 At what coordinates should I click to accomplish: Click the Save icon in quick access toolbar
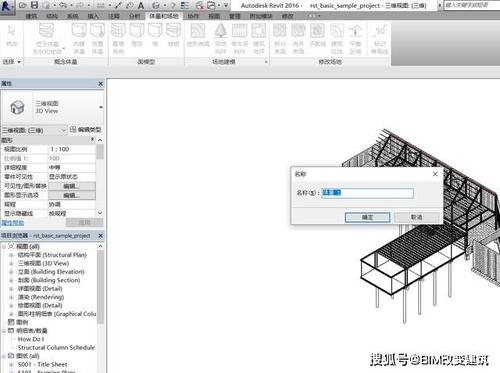[34, 5]
